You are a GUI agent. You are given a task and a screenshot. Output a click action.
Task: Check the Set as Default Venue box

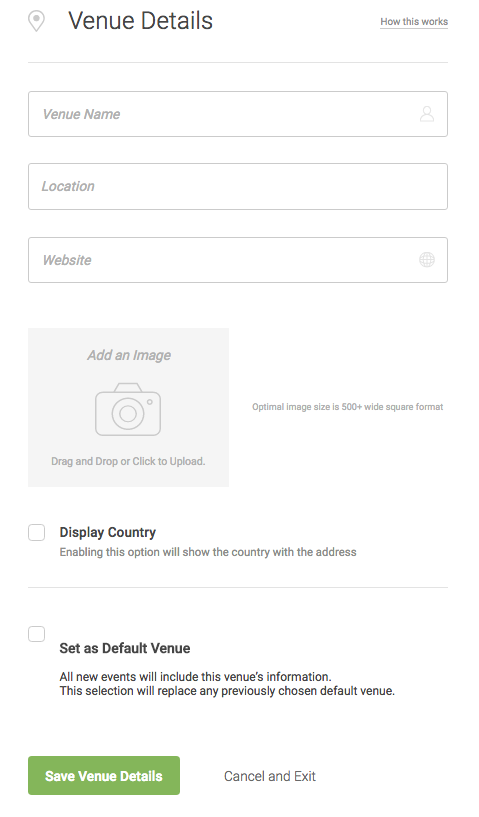click(x=36, y=634)
